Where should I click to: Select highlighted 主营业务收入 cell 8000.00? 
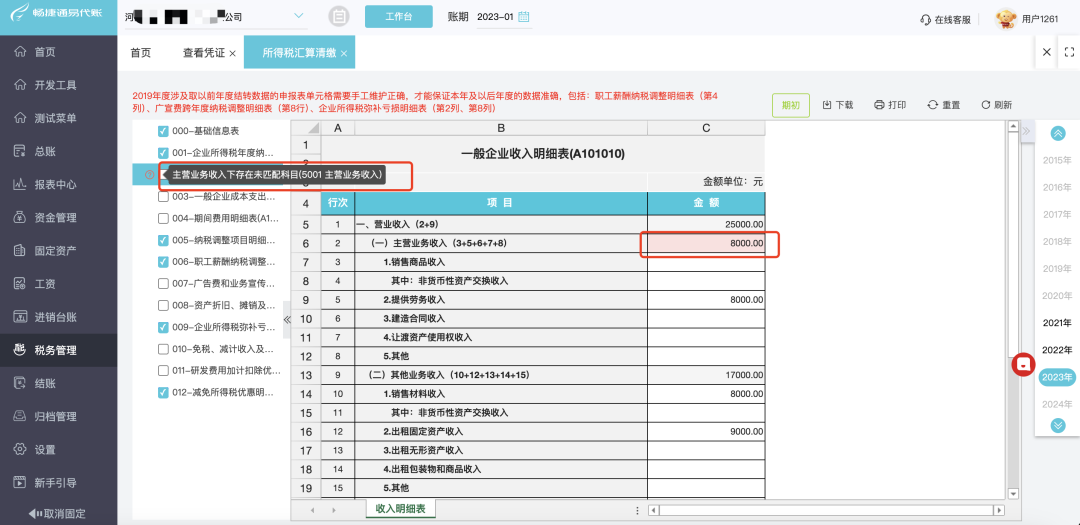point(706,244)
